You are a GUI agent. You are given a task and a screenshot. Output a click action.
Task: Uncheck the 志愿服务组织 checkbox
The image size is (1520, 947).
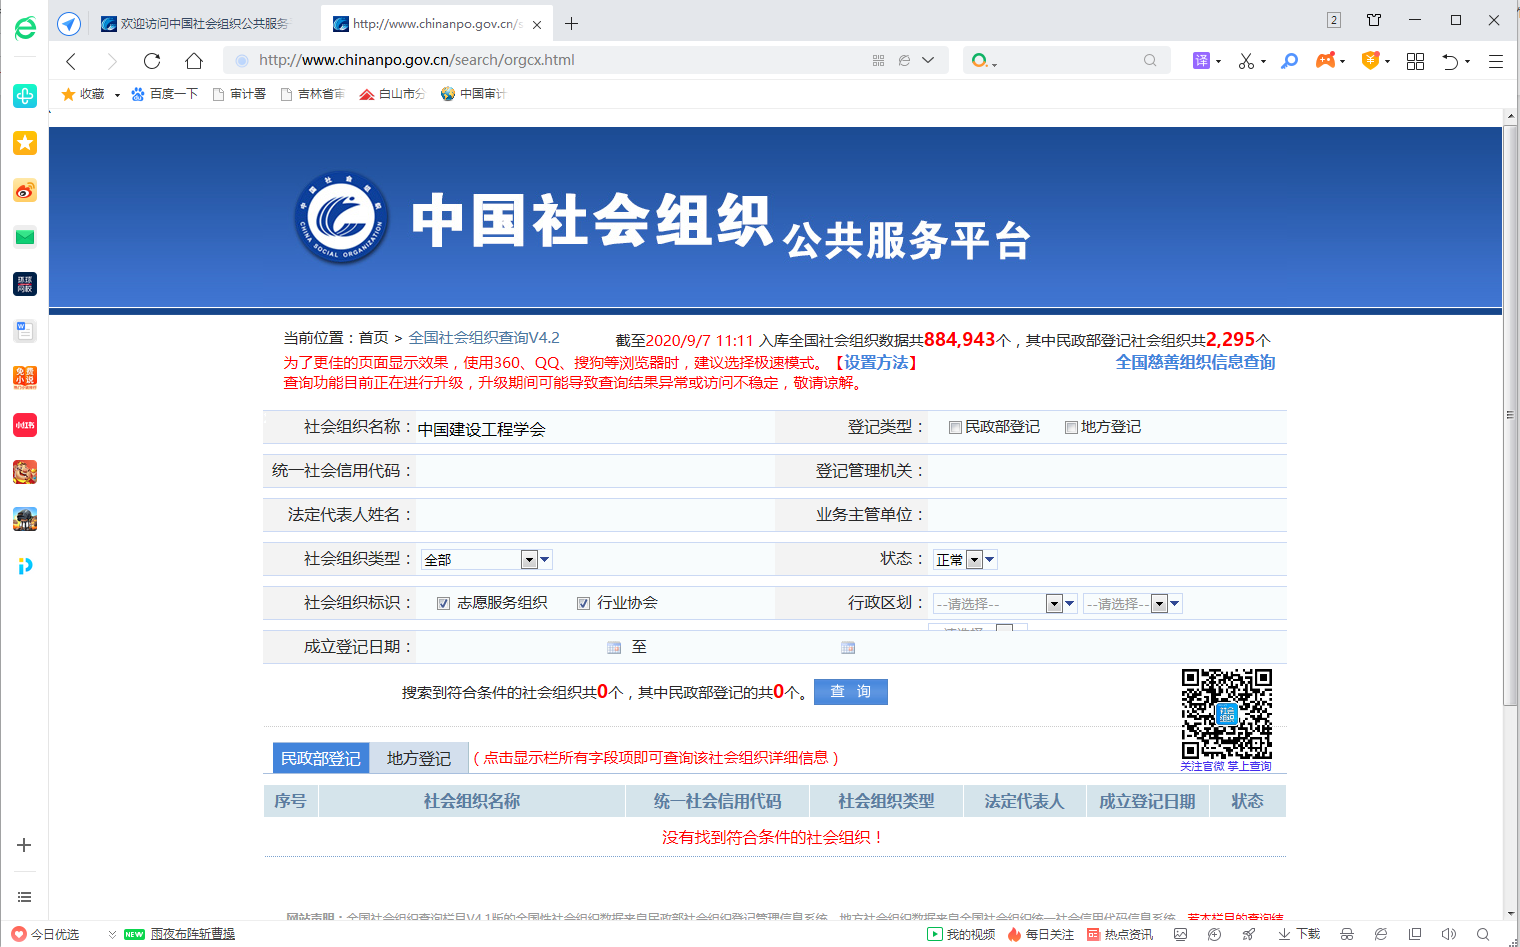(443, 604)
